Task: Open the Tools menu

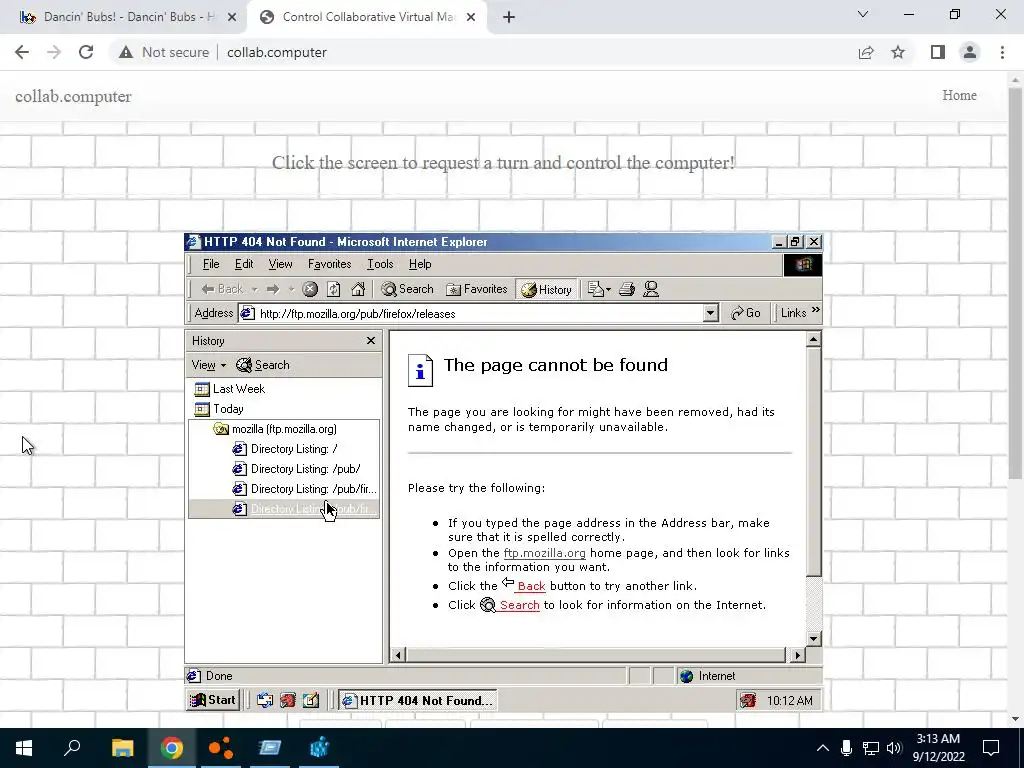Action: click(380, 264)
